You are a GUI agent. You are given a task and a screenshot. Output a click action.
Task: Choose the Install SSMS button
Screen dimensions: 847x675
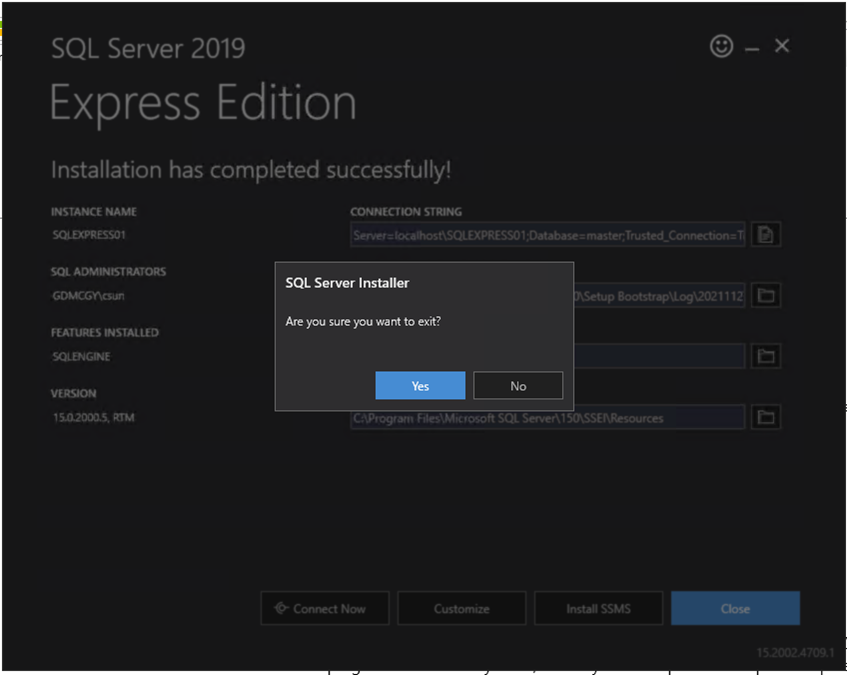coord(598,608)
